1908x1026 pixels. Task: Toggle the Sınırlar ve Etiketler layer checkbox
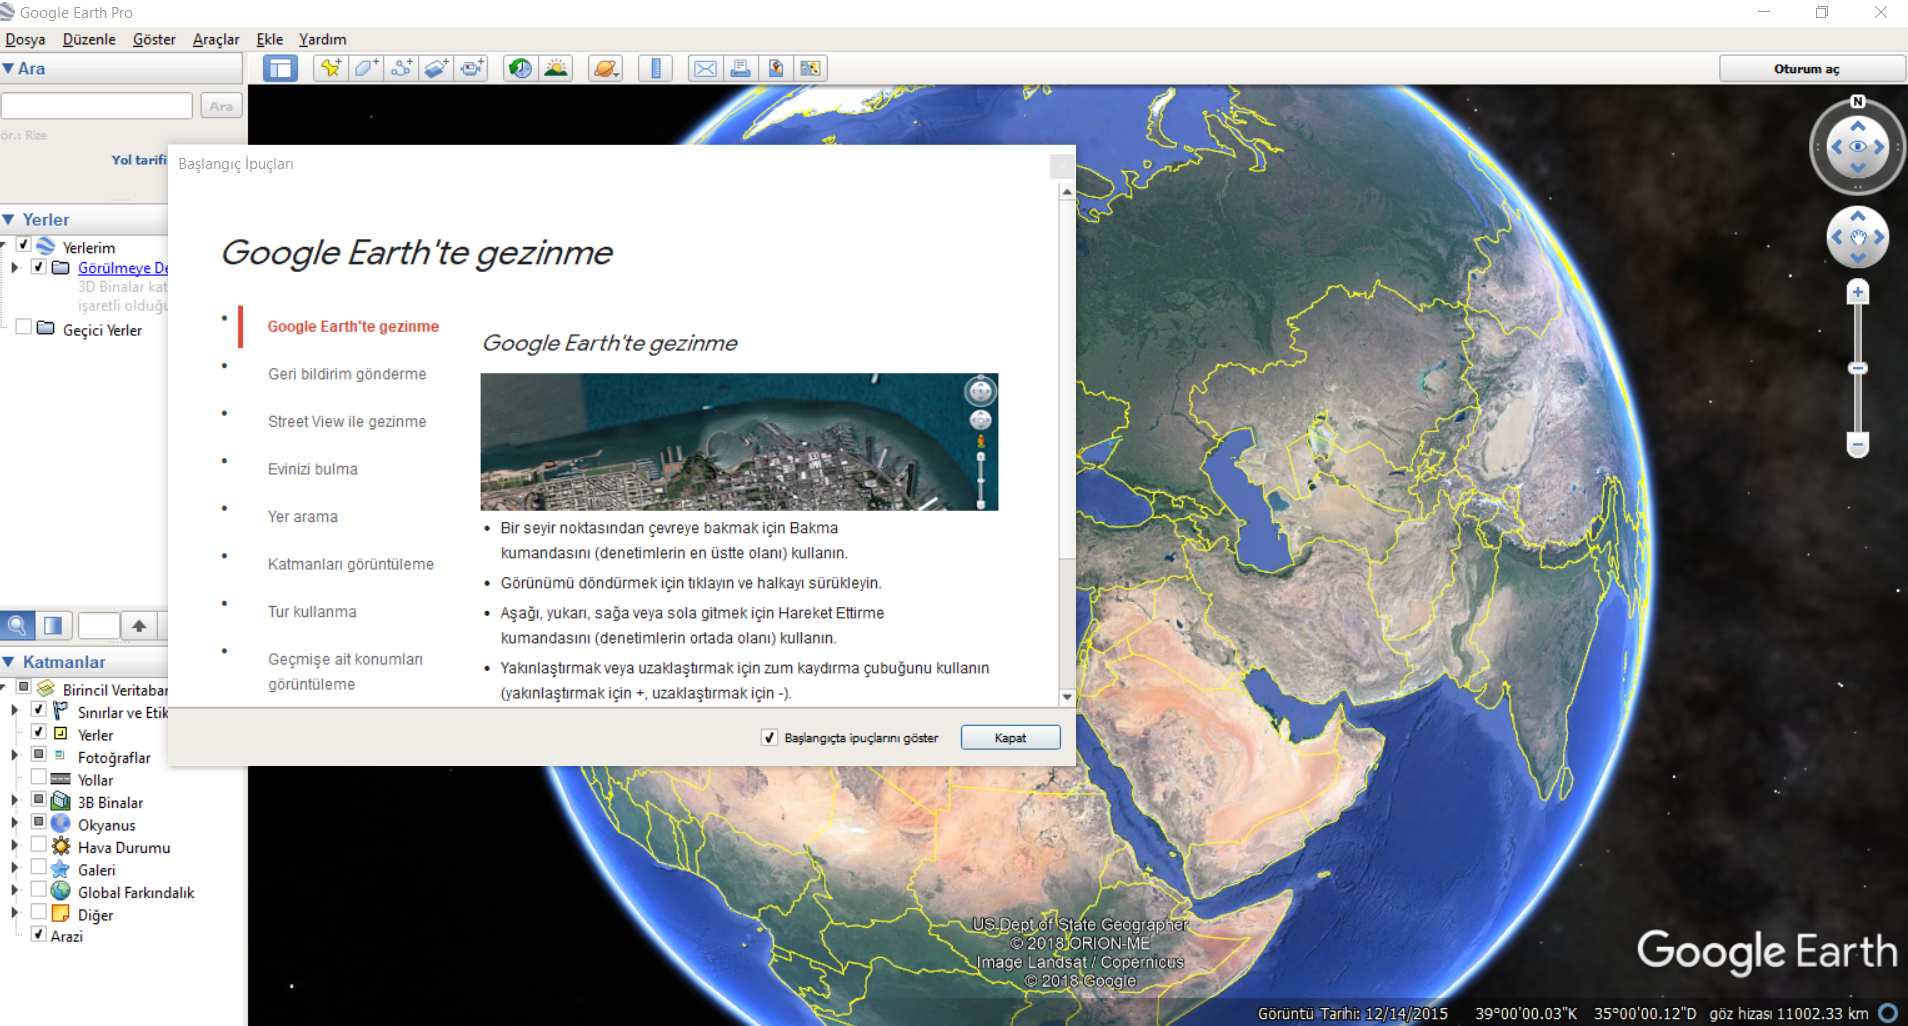pyautogui.click(x=39, y=709)
